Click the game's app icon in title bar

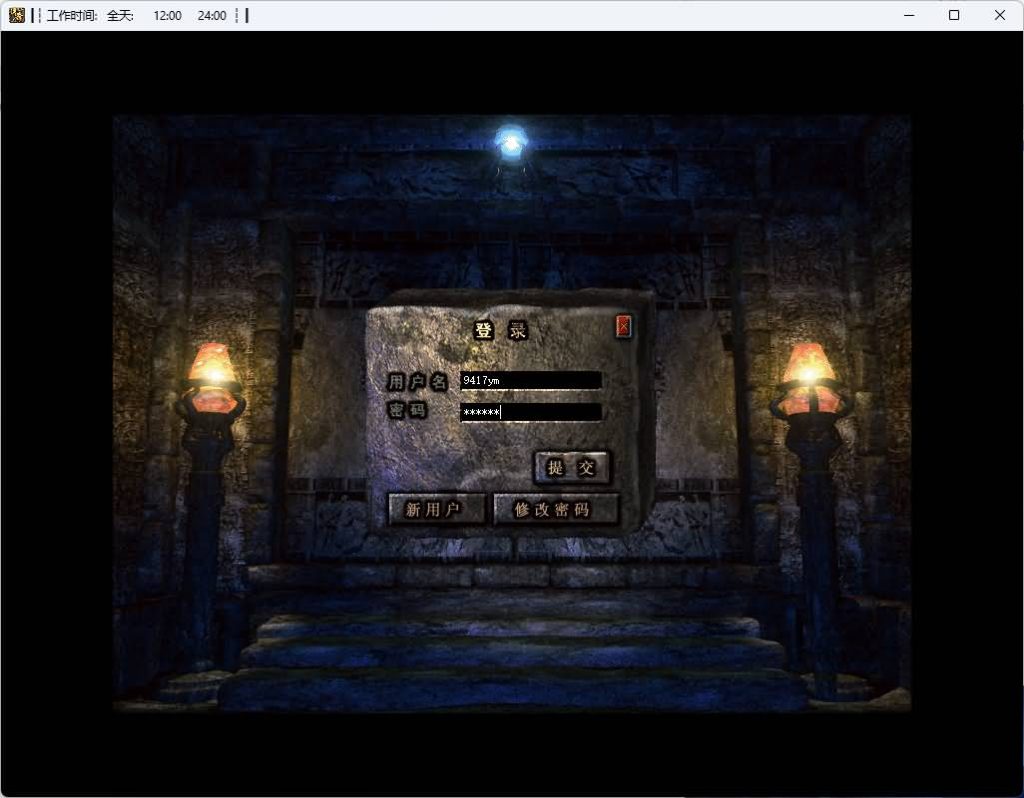pyautogui.click(x=17, y=15)
